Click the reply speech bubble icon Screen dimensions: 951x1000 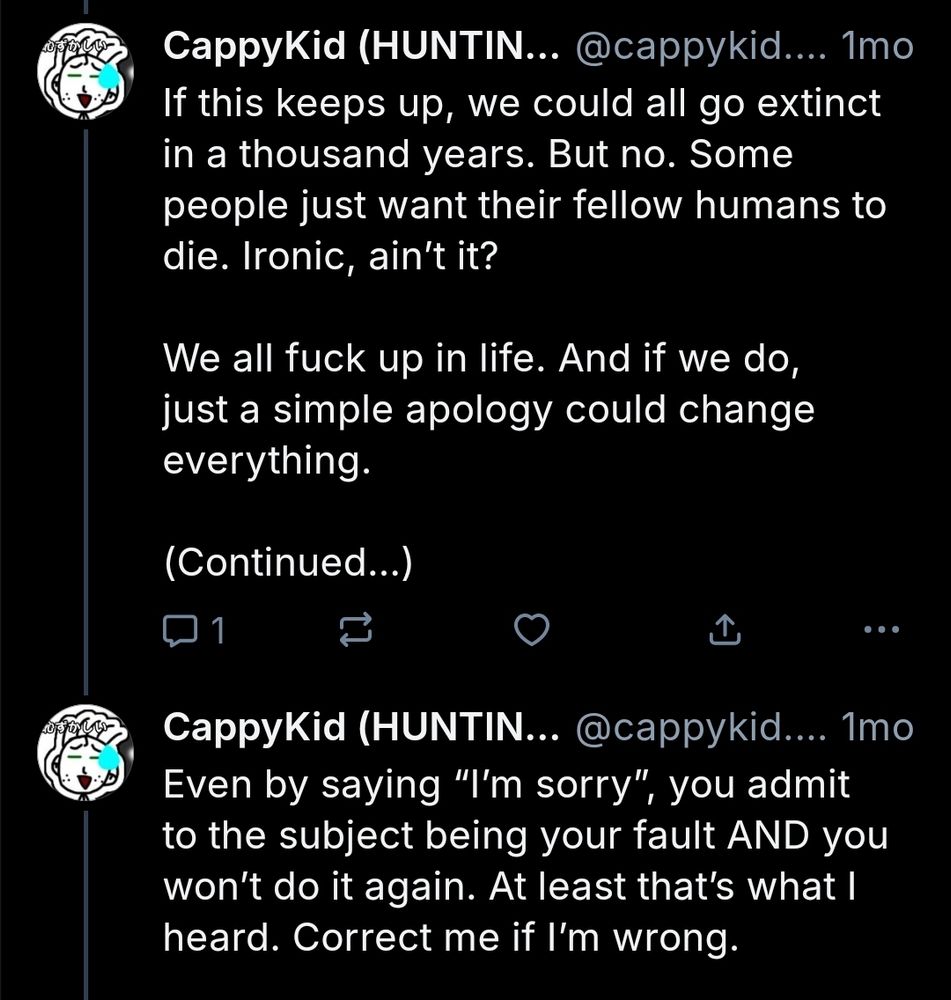click(x=180, y=630)
